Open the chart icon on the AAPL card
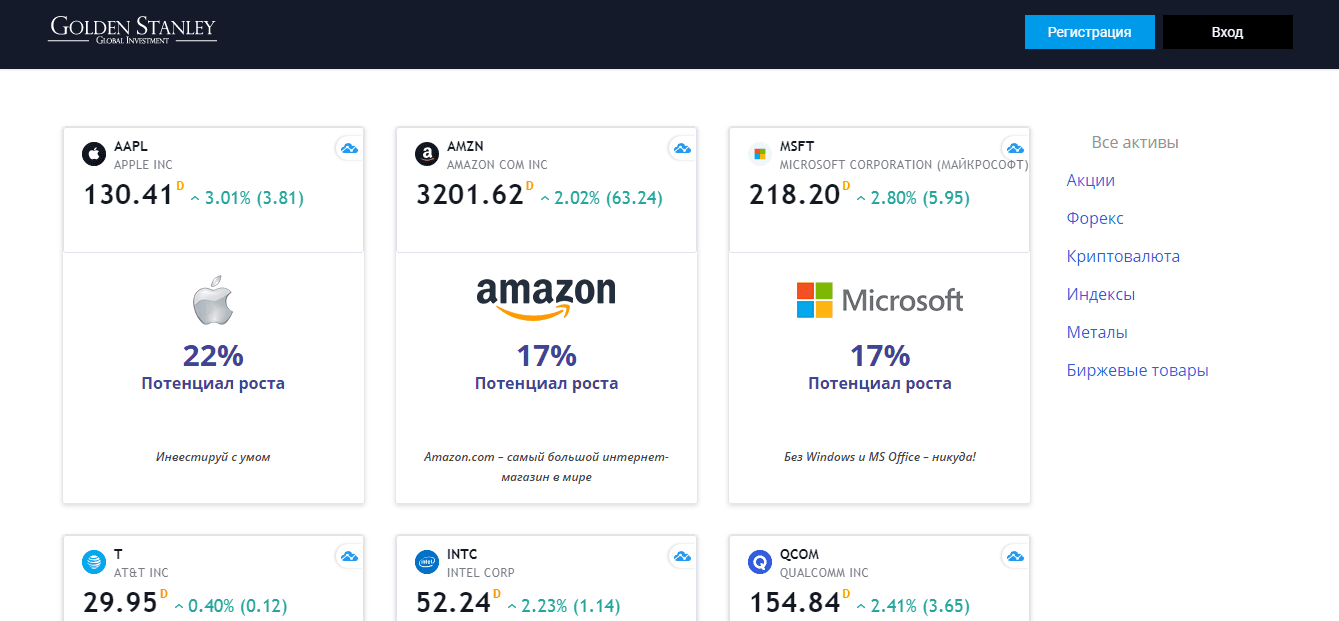This screenshot has width=1339, height=621. pos(349,148)
